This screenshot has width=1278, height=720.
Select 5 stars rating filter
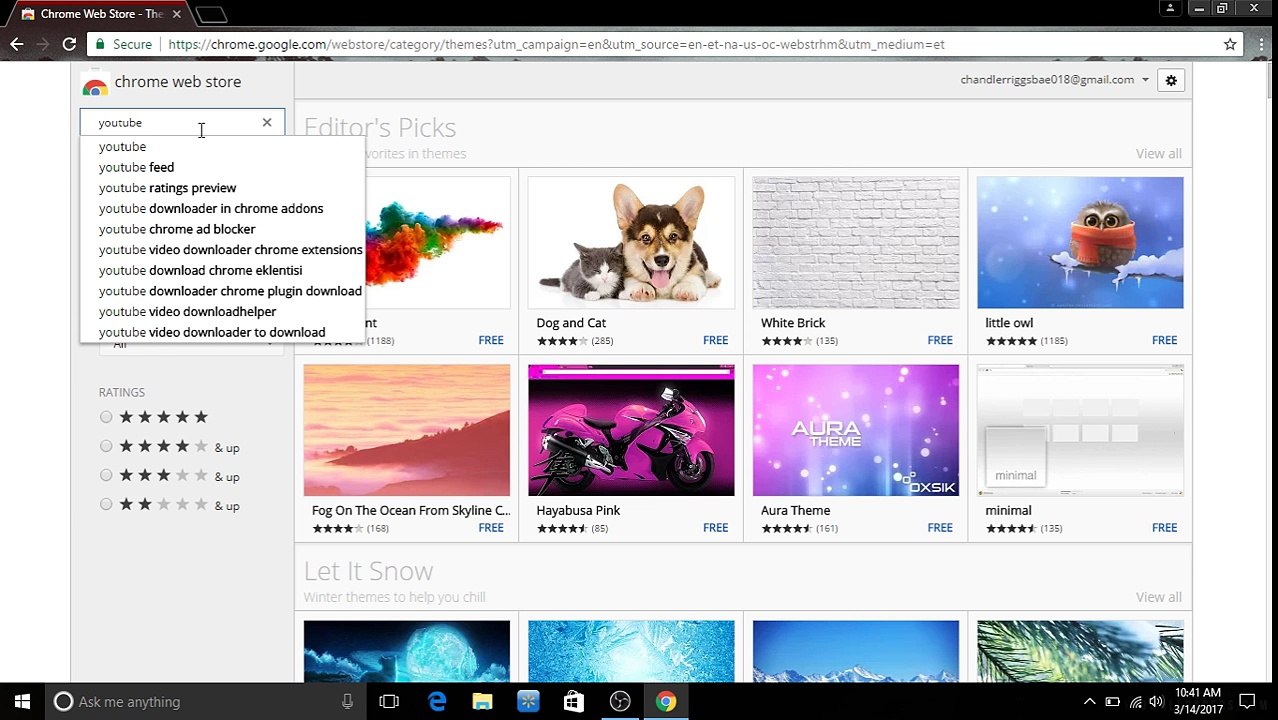106,417
